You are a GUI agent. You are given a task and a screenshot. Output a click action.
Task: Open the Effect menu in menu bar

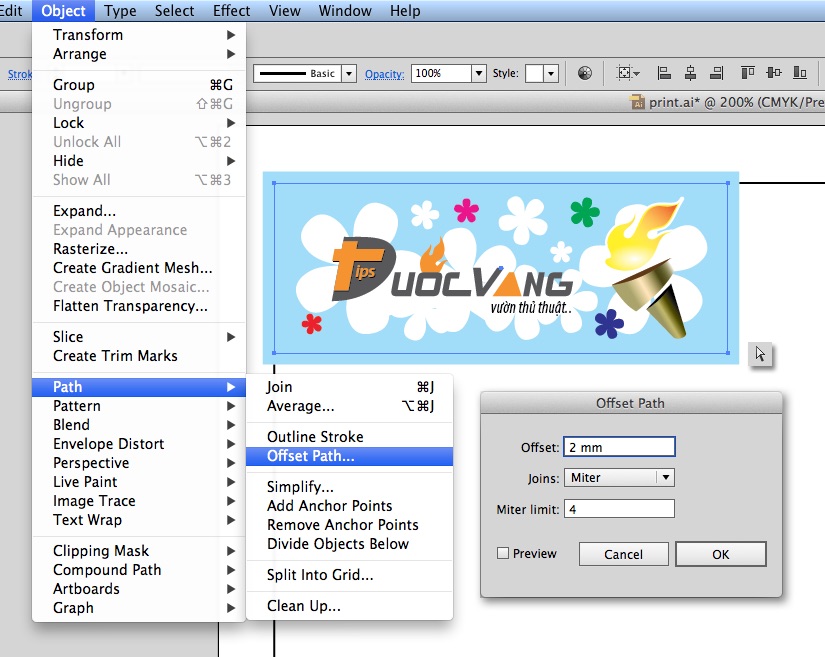tap(232, 11)
